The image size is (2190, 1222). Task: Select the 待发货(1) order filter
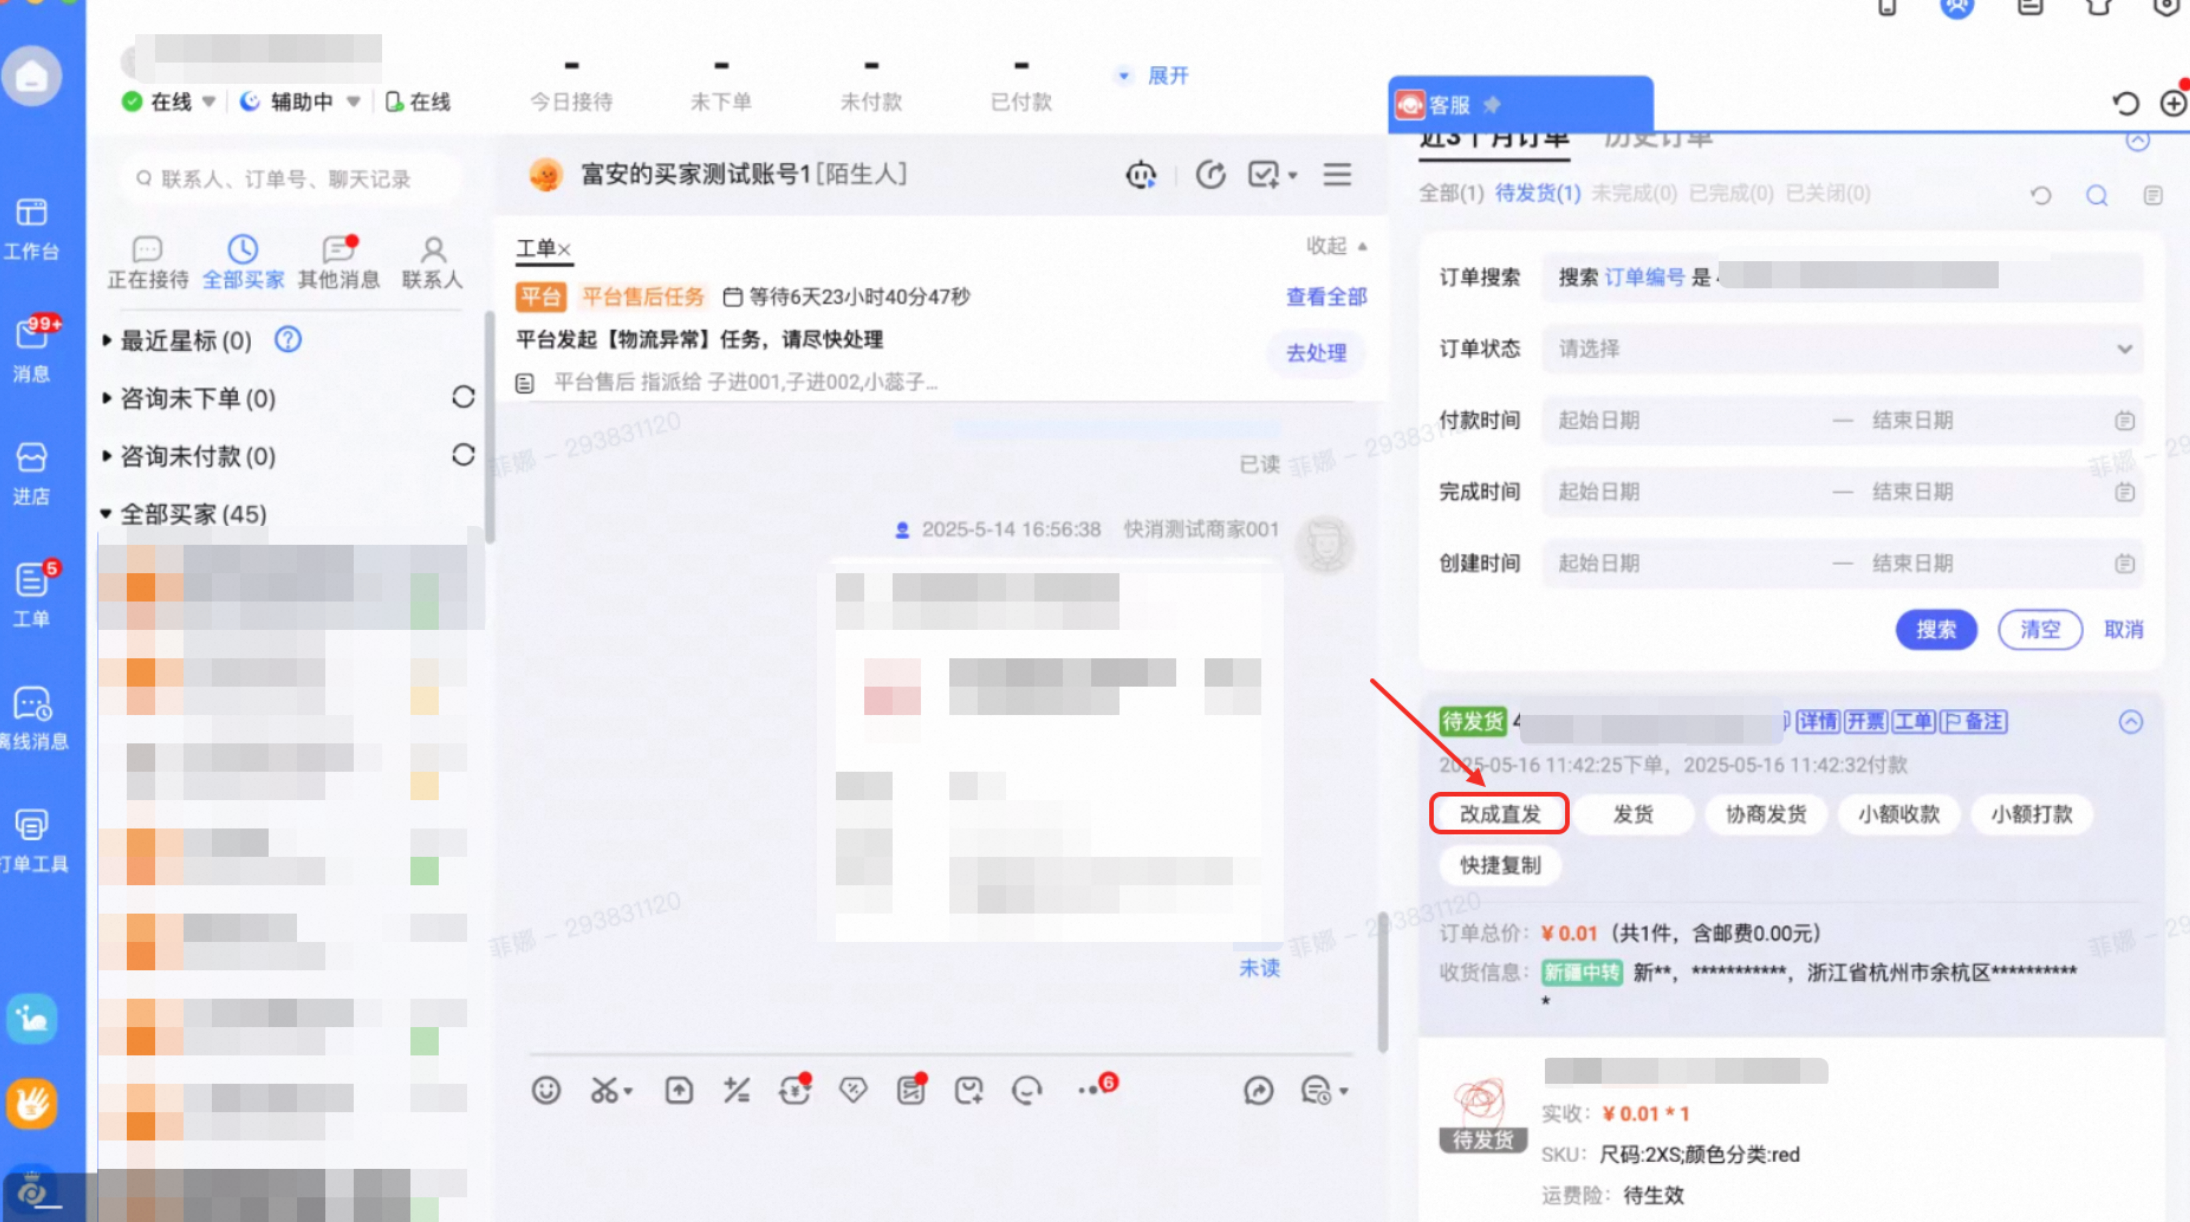pos(1537,193)
